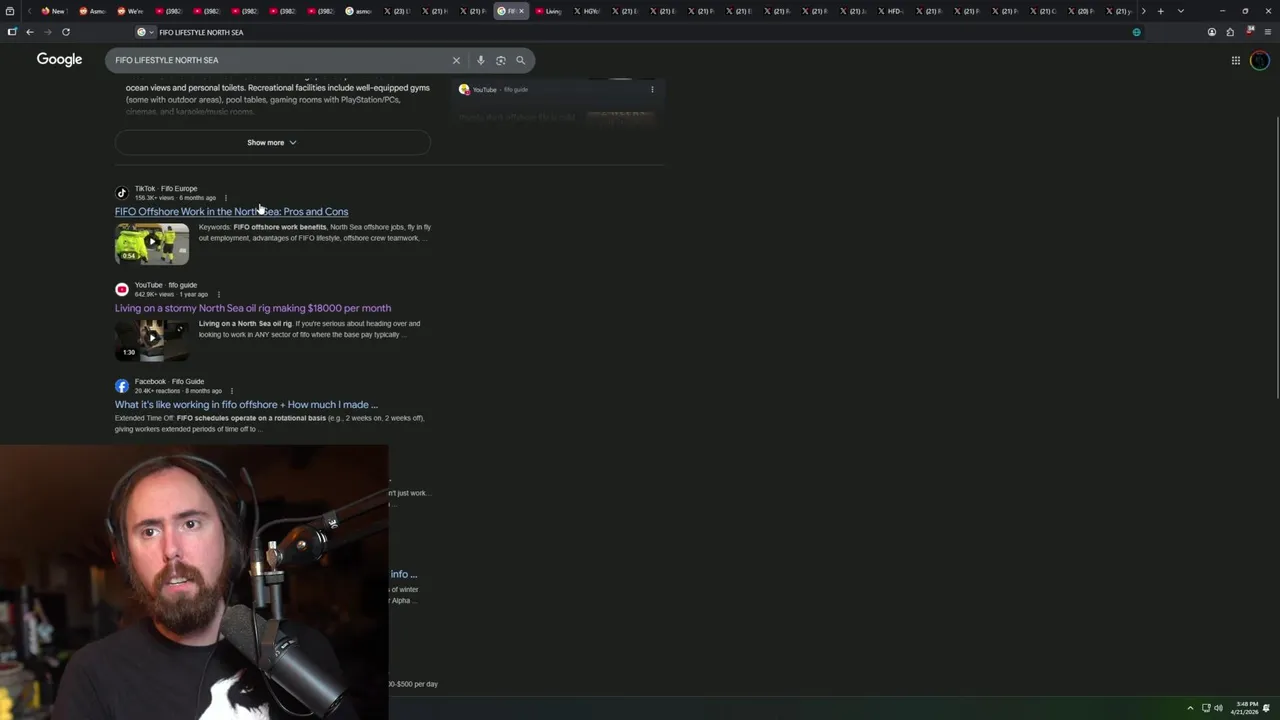Image resolution: width=1280 pixels, height=720 pixels.
Task: Open the browser hamburger menu
Action: tap(1267, 32)
